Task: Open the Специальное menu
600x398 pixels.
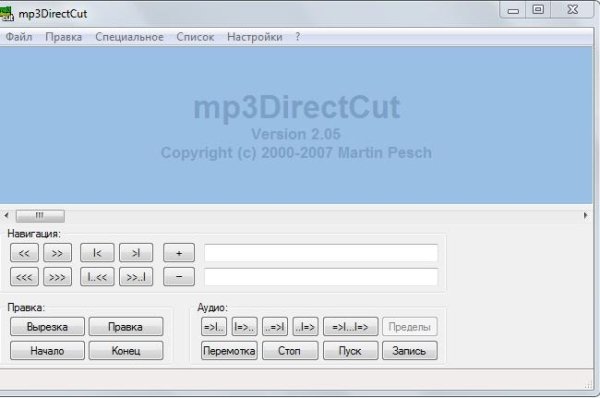Action: (x=129, y=37)
